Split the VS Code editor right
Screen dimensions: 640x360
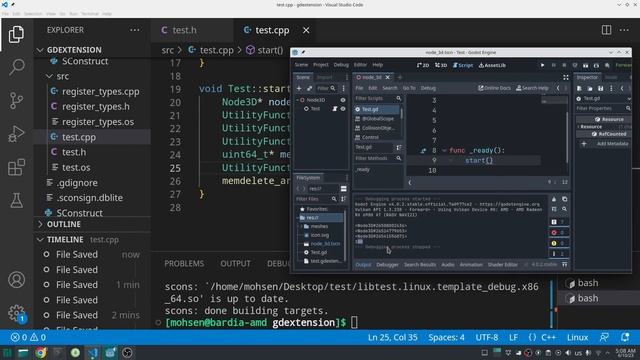(x=607, y=30)
